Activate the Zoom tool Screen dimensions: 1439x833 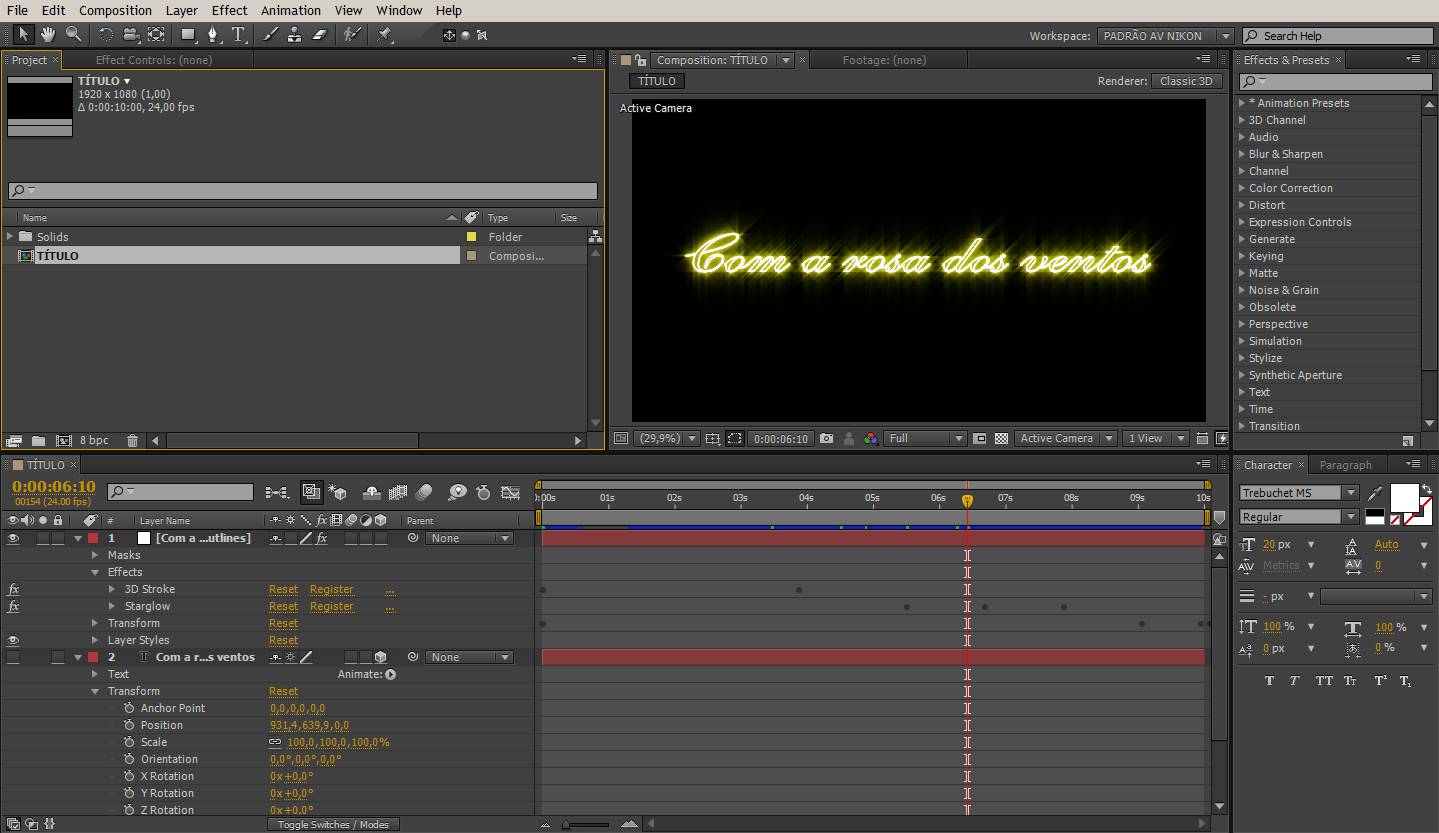73,34
